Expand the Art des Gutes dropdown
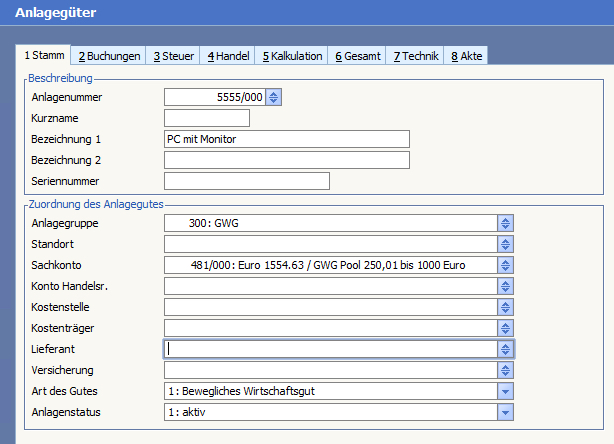614x444 pixels. click(x=506, y=391)
